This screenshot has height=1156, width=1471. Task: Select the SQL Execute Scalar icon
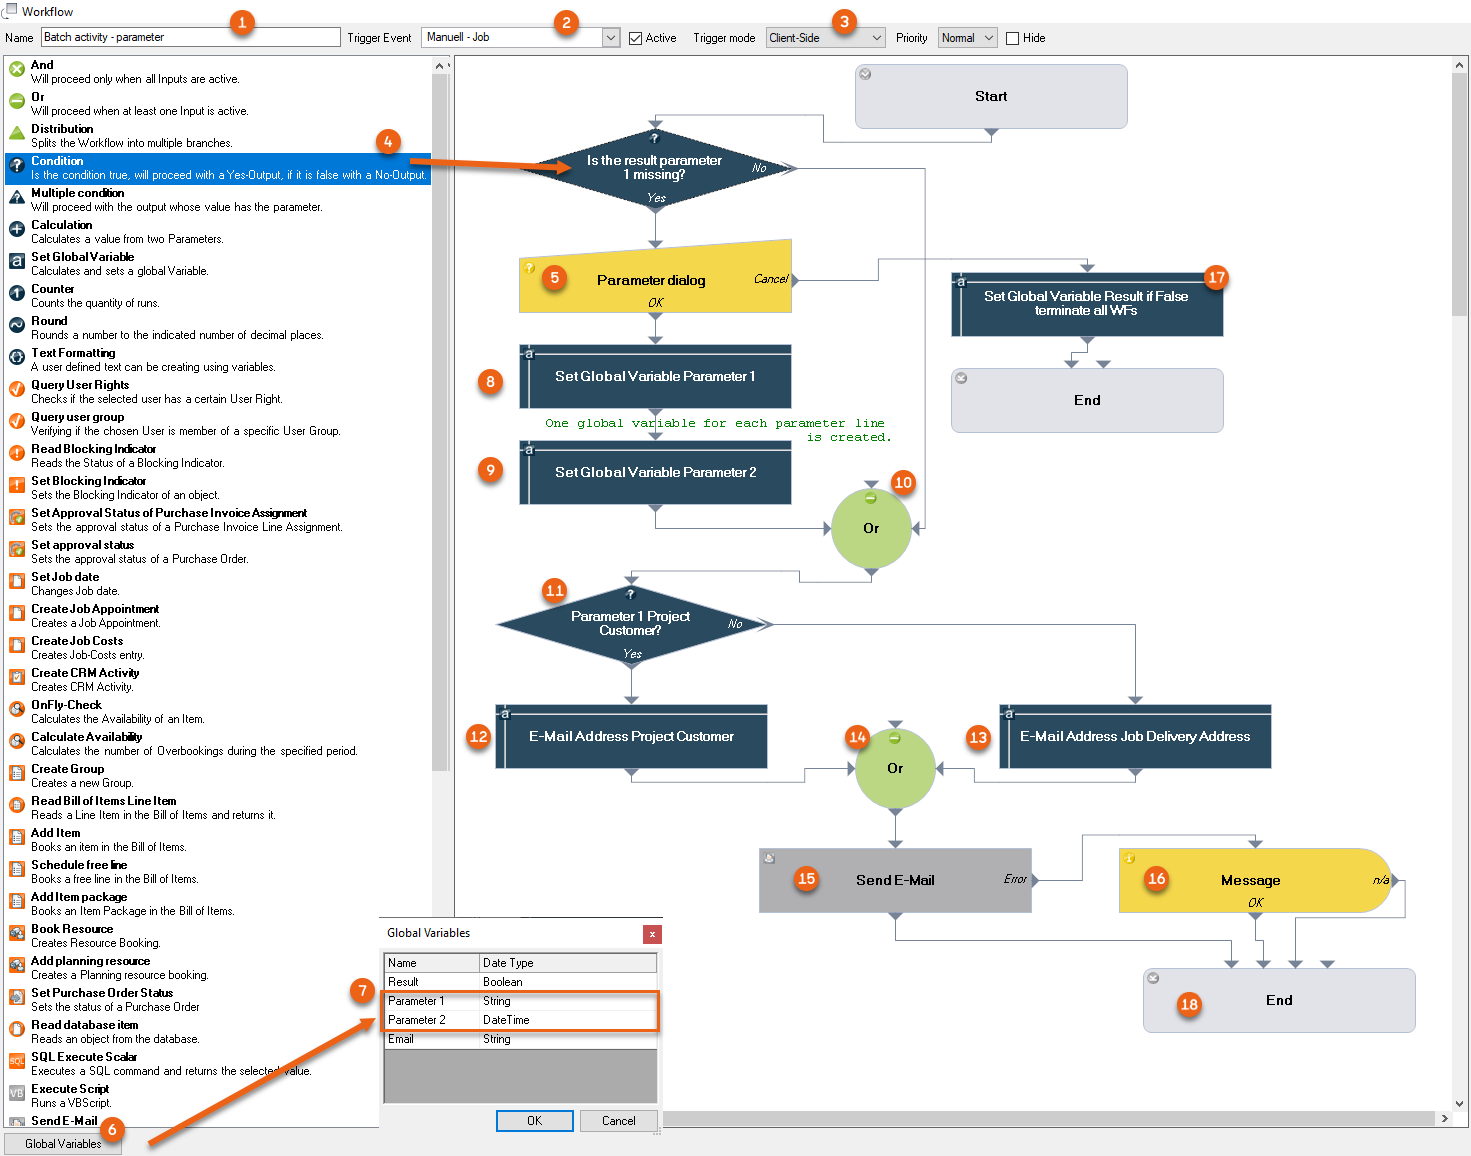(17, 1061)
